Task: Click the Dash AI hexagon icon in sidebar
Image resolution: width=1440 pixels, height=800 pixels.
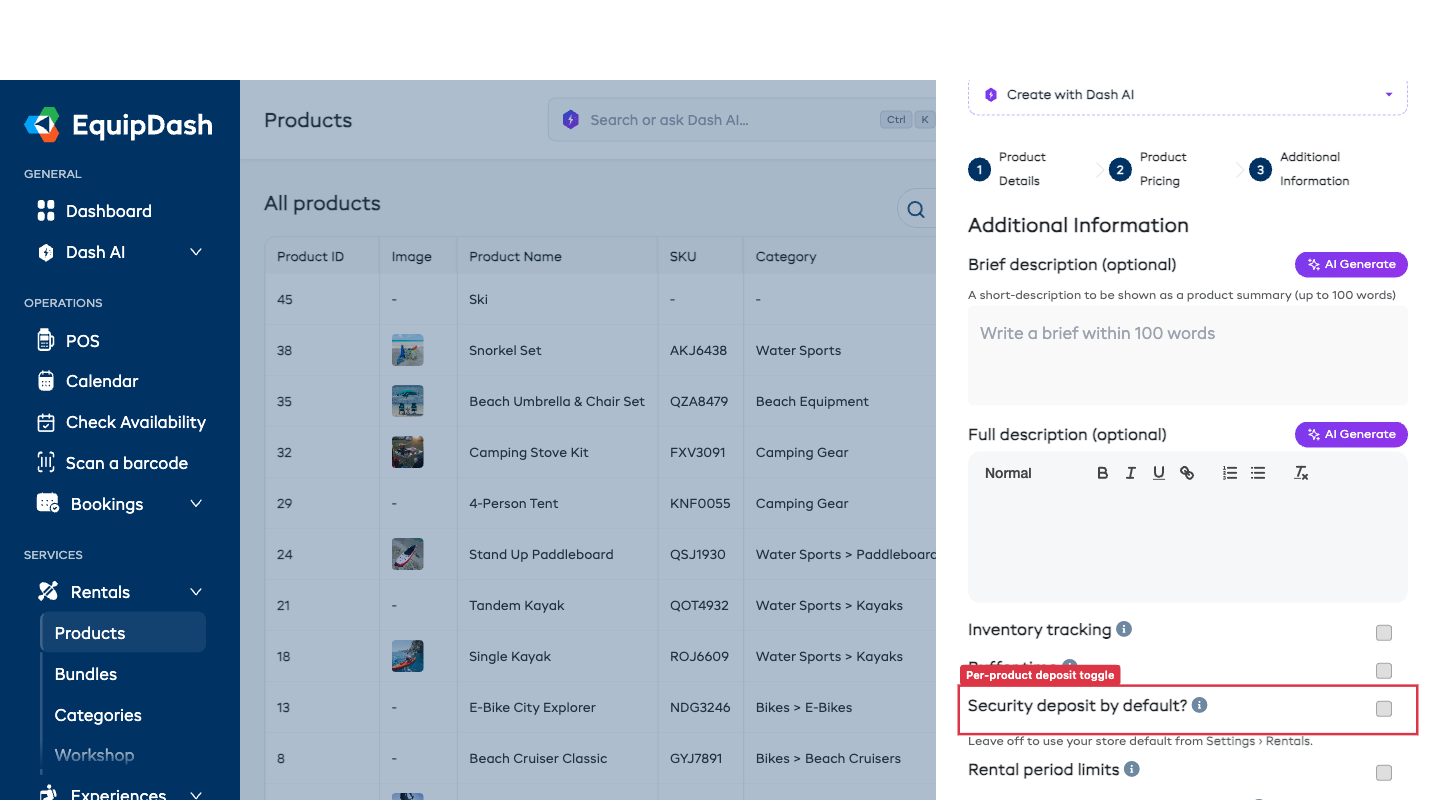Action: pyautogui.click(x=46, y=252)
